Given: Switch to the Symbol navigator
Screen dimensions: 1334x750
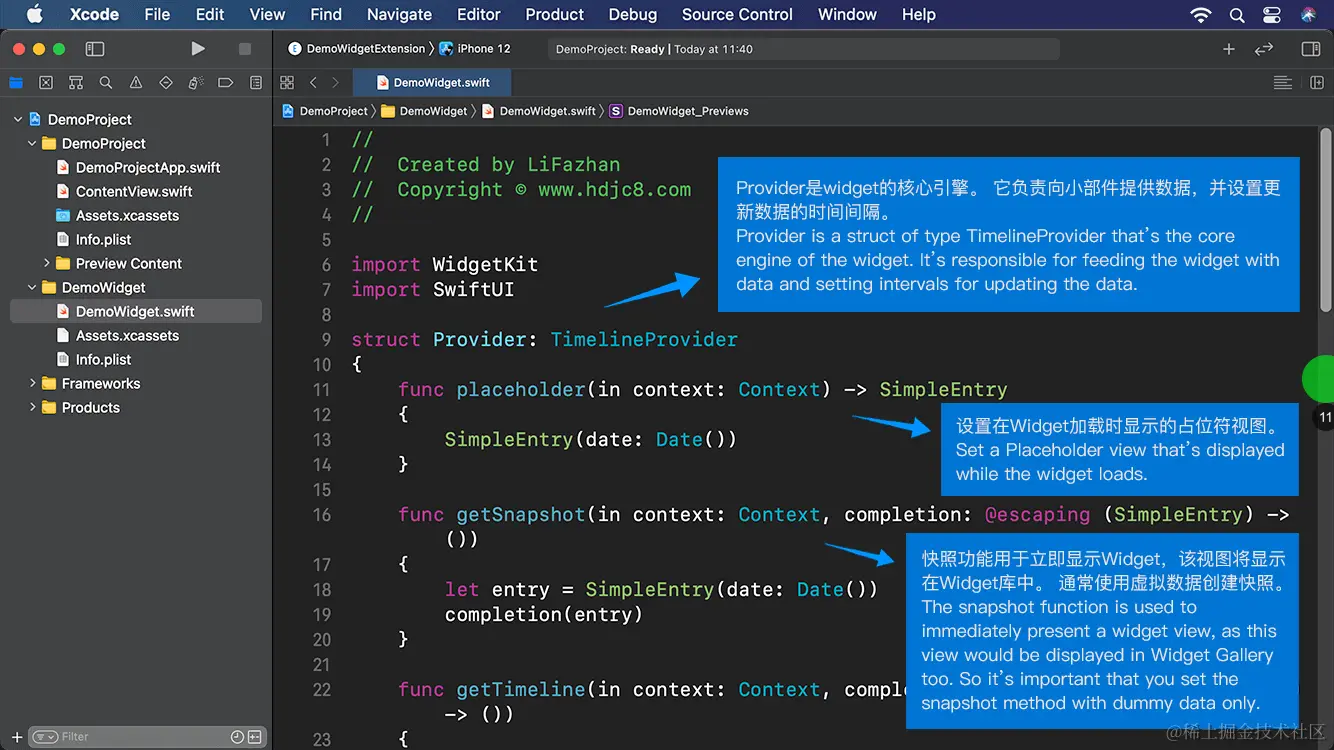Looking at the screenshot, I should pyautogui.click(x=76, y=83).
